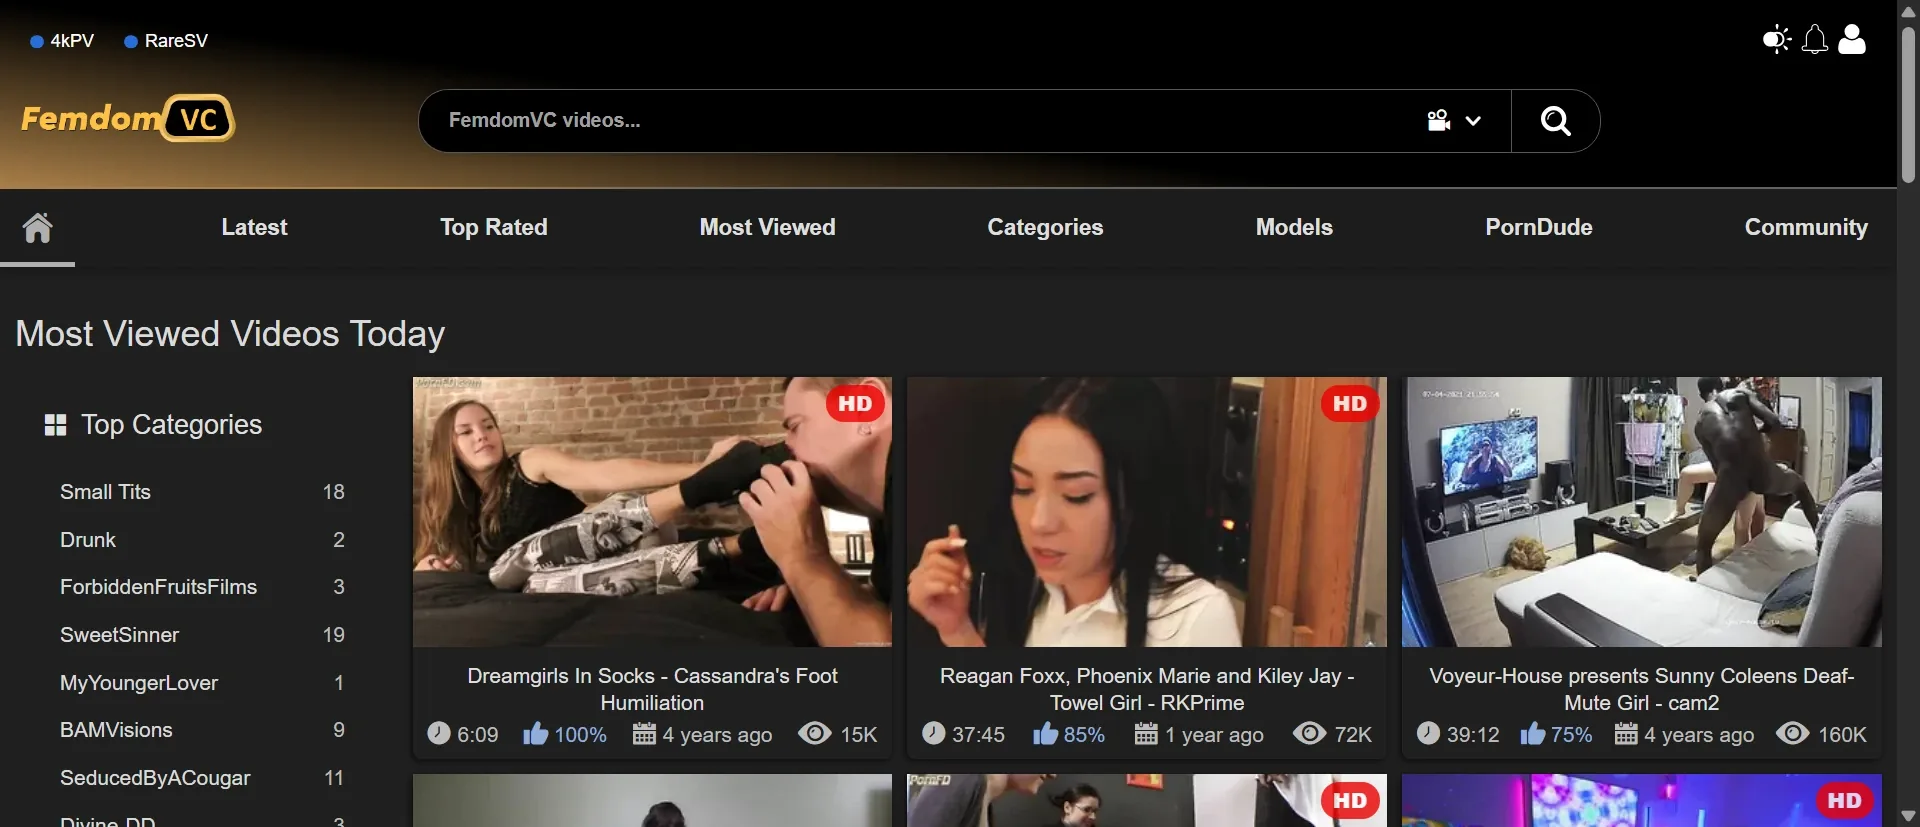The width and height of the screenshot is (1920, 827).
Task: Click the Voyeur-House presents video title
Action: (x=1642, y=689)
